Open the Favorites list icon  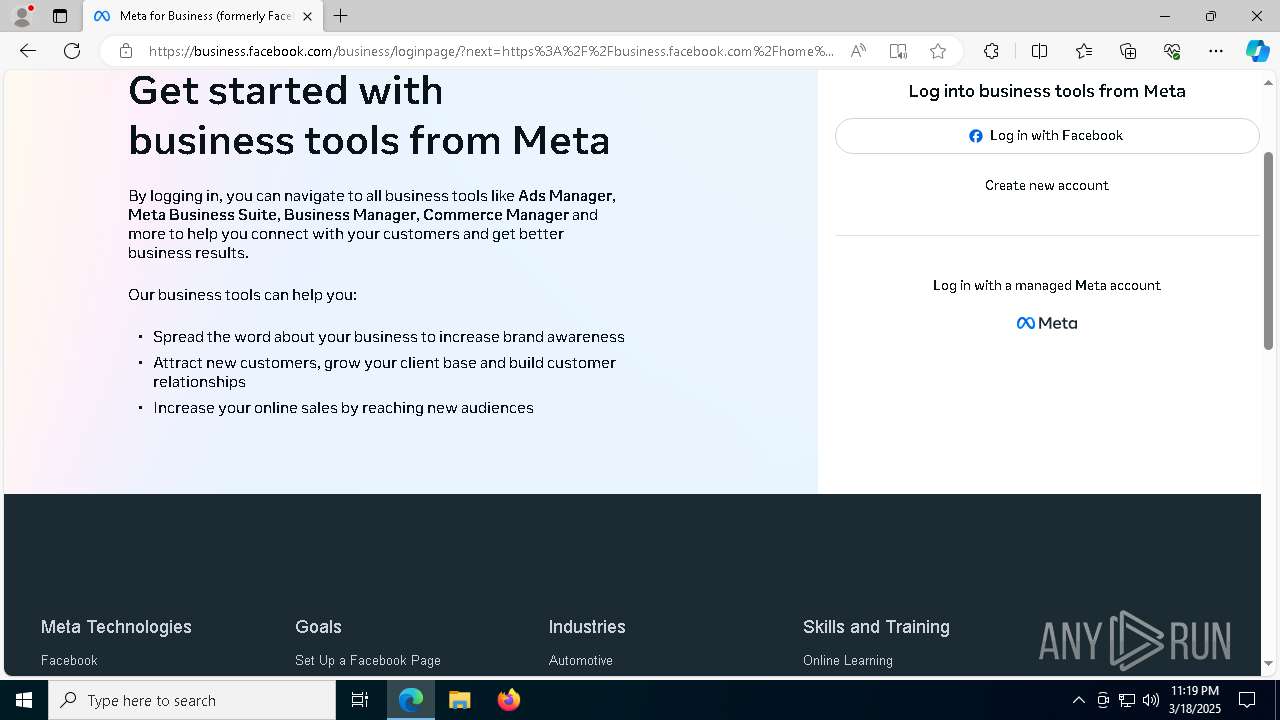pyautogui.click(x=1084, y=51)
